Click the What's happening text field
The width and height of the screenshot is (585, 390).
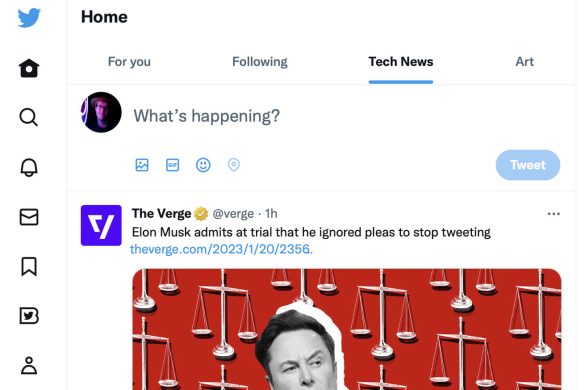pyautogui.click(x=207, y=116)
